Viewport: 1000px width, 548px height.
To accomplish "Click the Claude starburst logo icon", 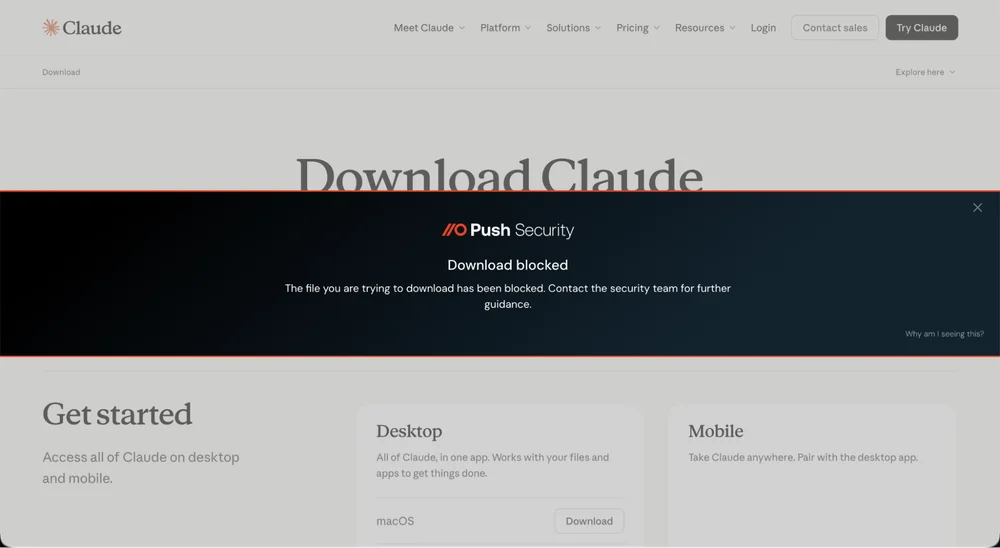I will (x=51, y=27).
